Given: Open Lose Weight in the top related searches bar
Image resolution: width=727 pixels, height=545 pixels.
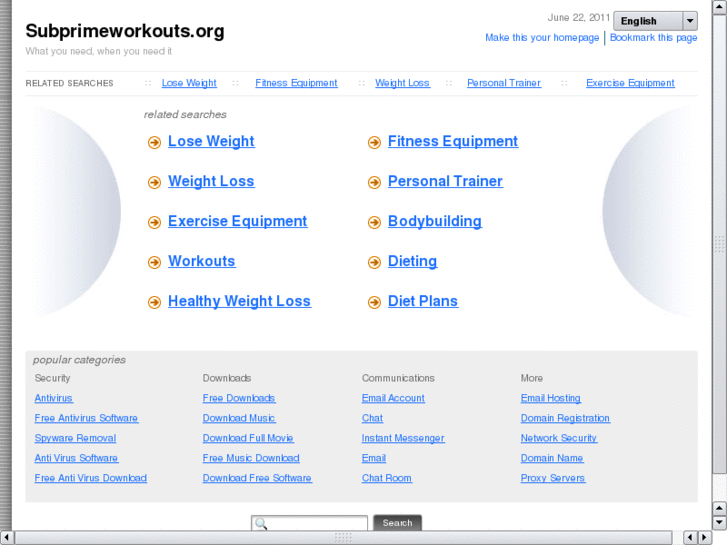Looking at the screenshot, I should pos(189,83).
